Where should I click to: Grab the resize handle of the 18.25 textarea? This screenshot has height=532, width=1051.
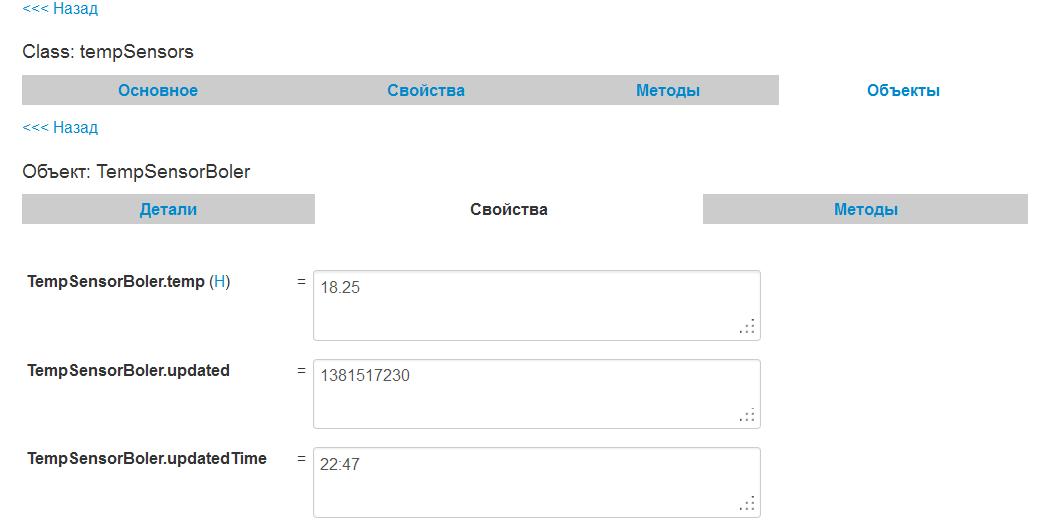click(x=748, y=327)
